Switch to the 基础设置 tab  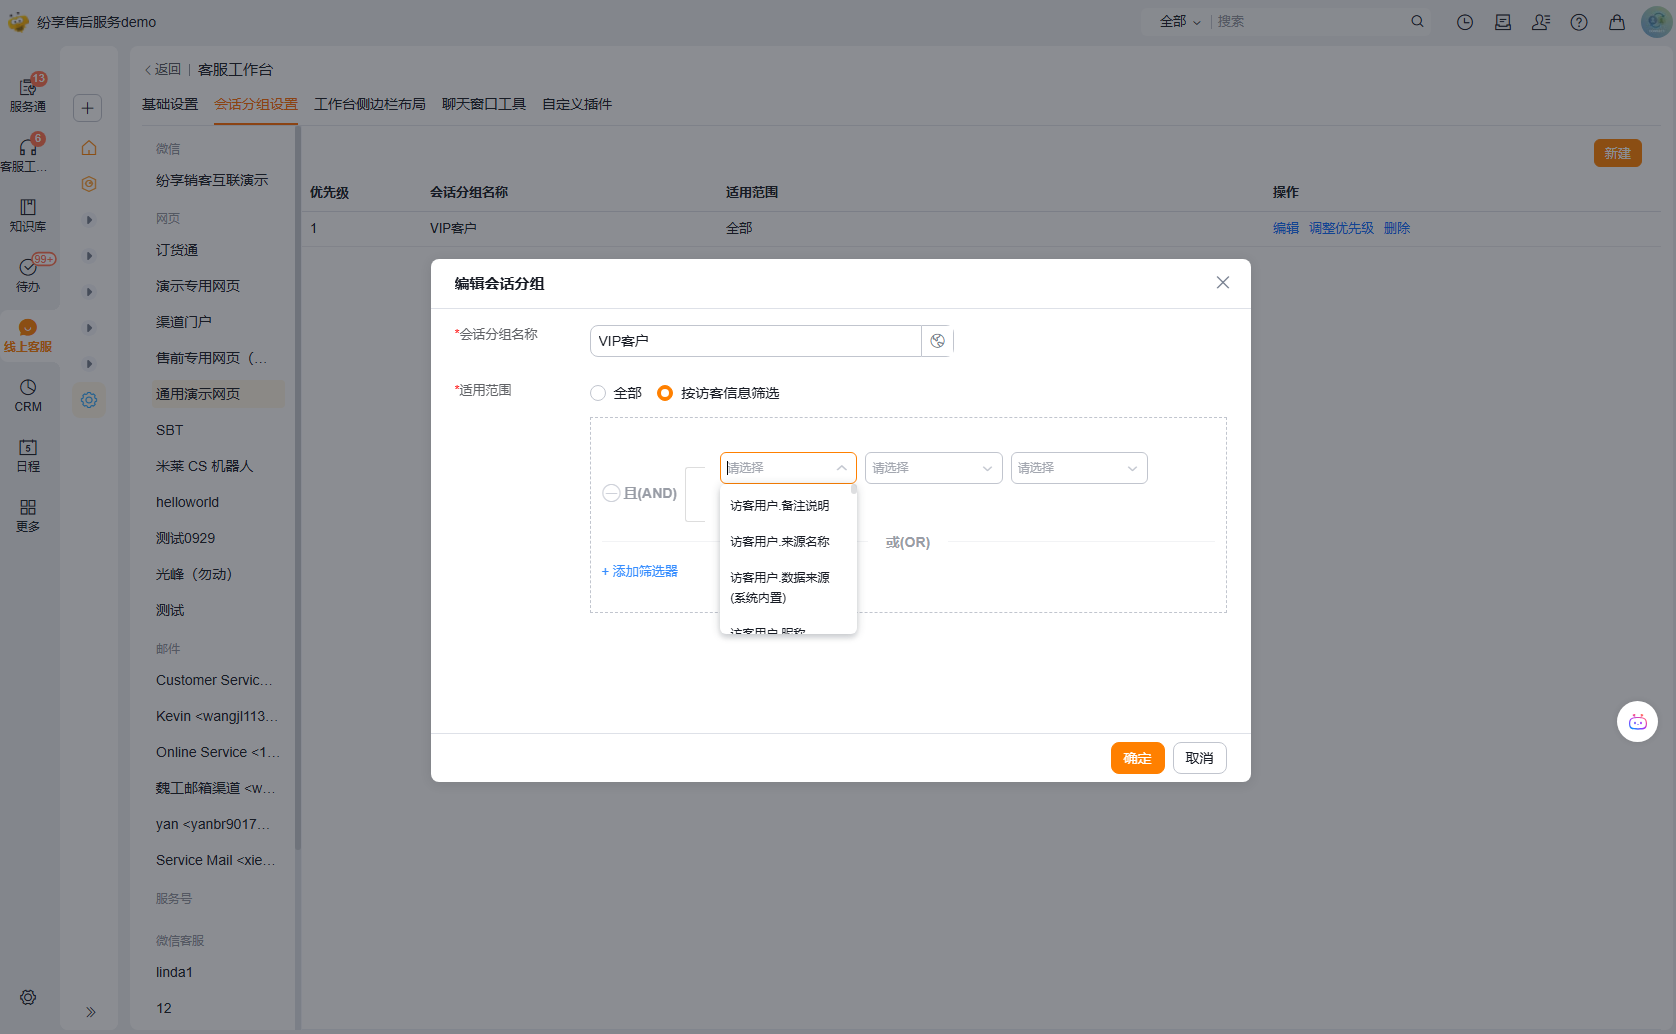(x=170, y=104)
